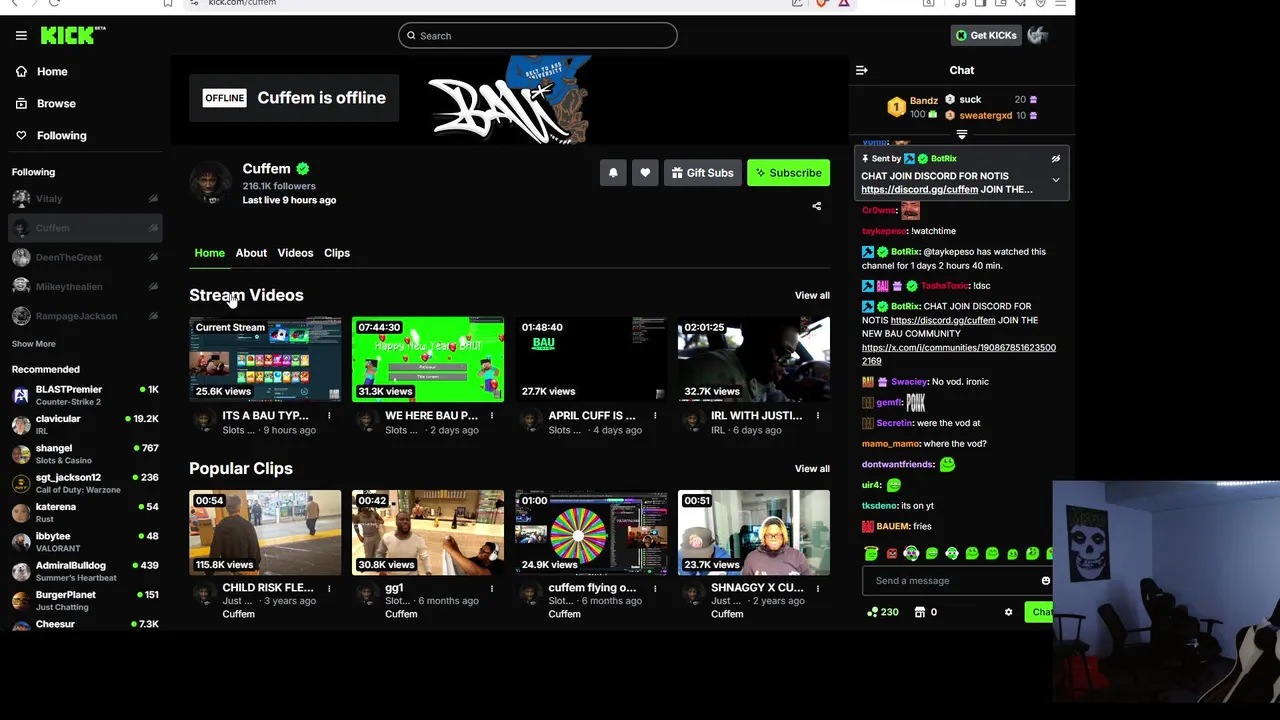Viewport: 1280px width, 720px height.
Task: Open the Current Stream video thumbnail
Action: pos(265,359)
